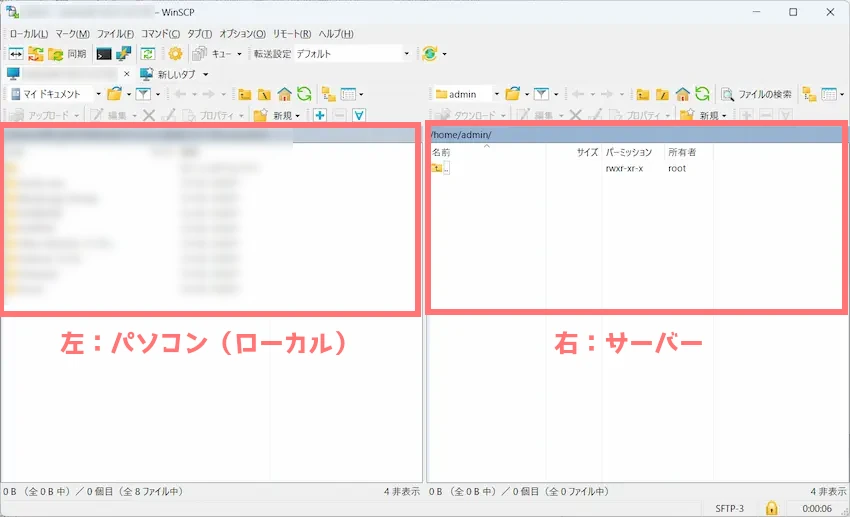Select the parent folder '..' row in remote panel
850x517 pixels.
441,169
